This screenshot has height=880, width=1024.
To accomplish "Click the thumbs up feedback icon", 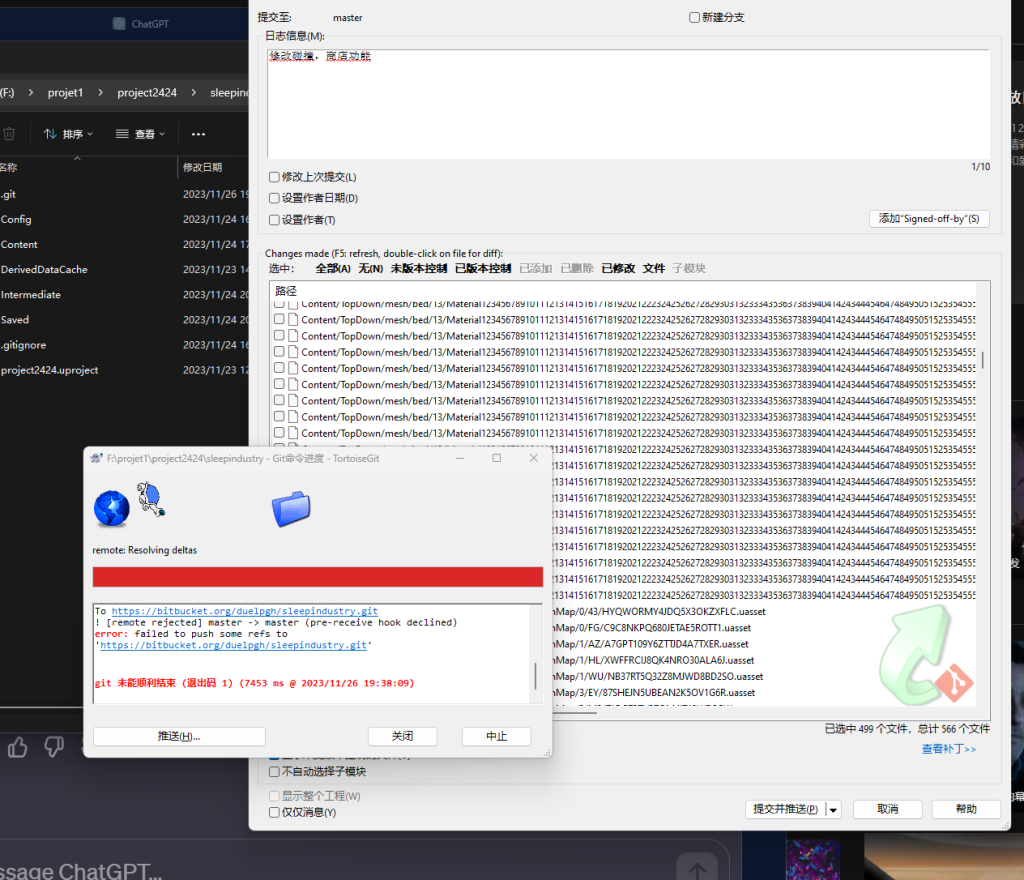I will point(18,746).
